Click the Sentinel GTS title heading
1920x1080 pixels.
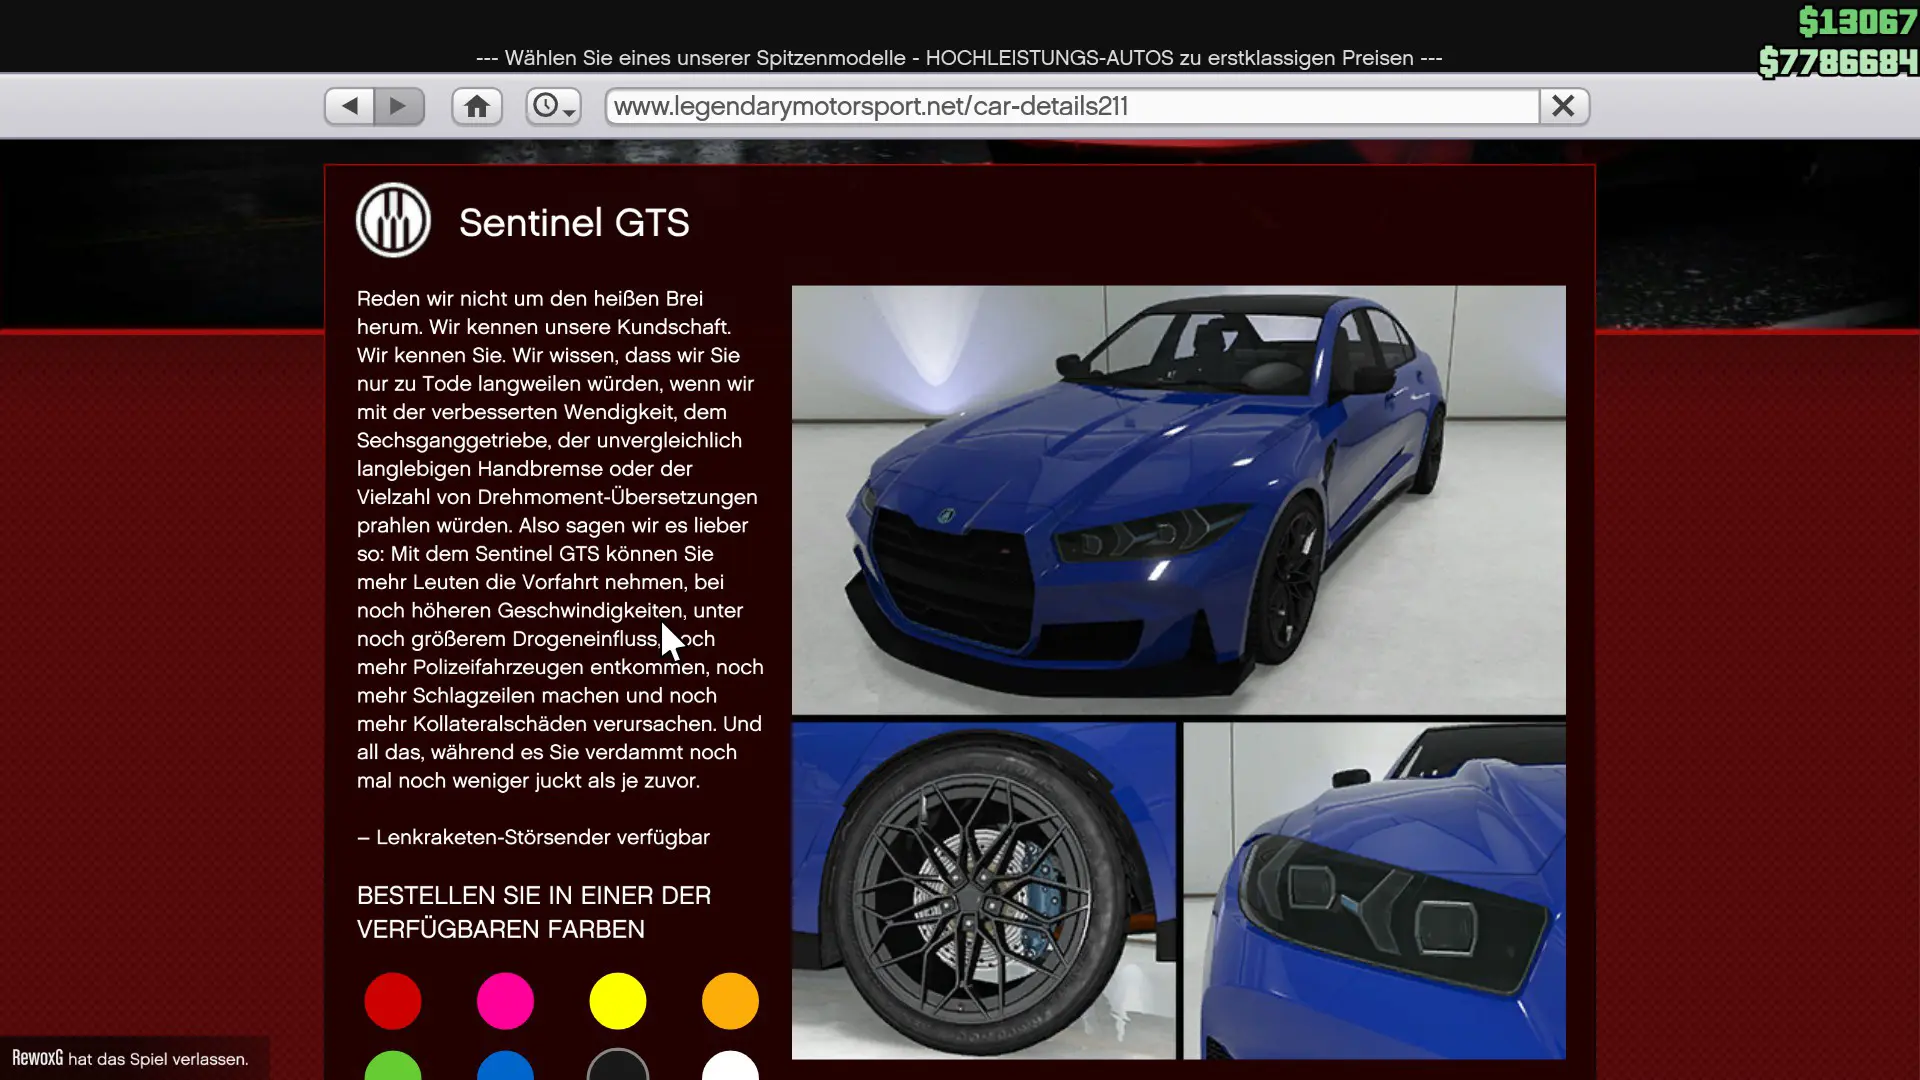click(x=574, y=223)
